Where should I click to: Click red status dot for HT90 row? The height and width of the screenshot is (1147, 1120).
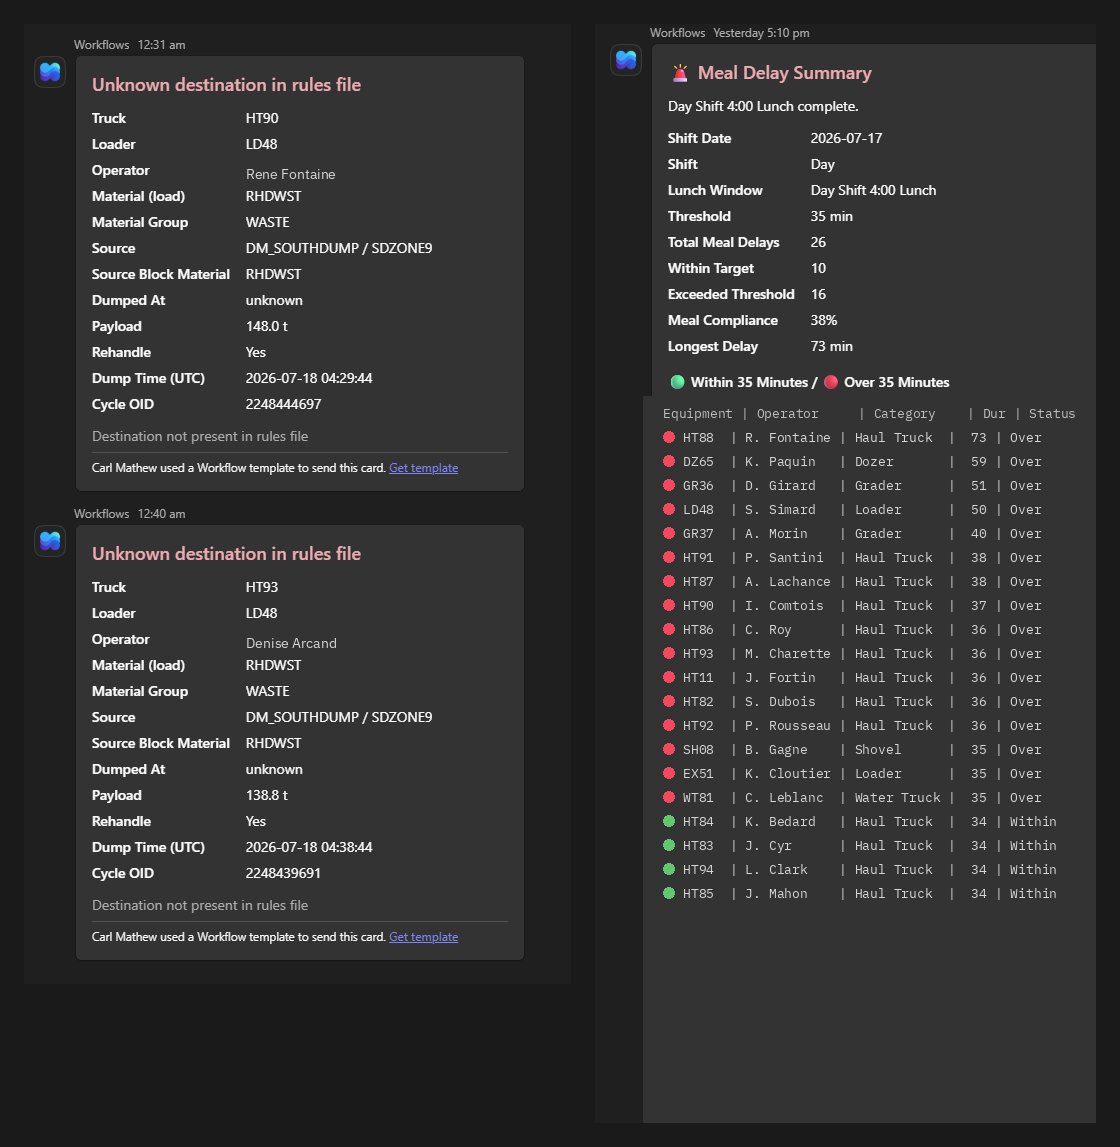pyautogui.click(x=669, y=605)
